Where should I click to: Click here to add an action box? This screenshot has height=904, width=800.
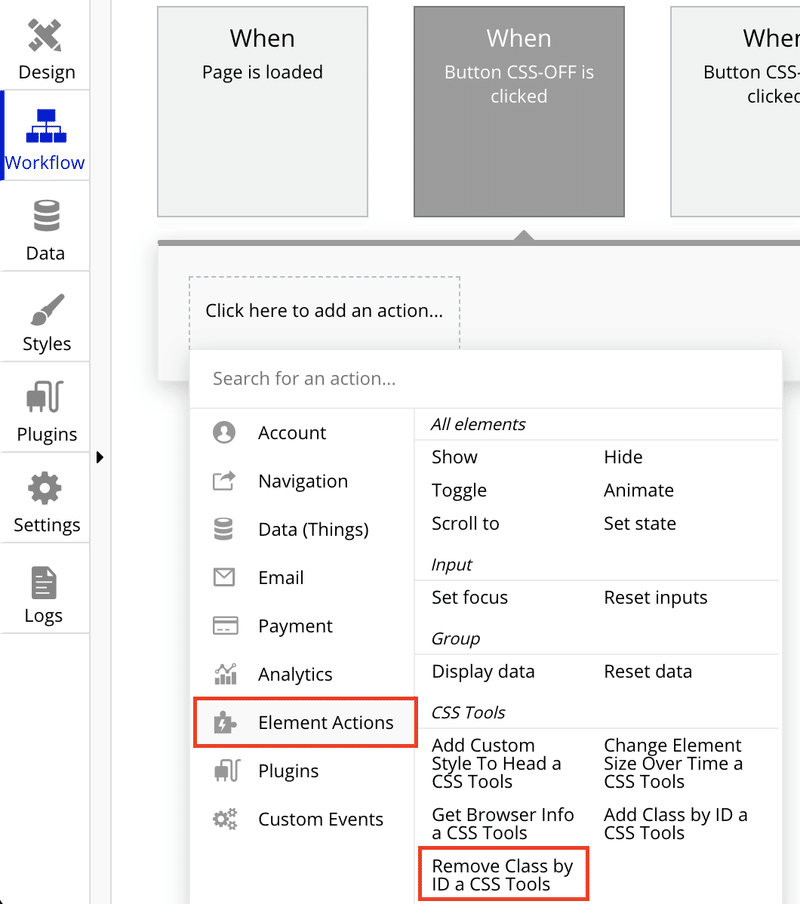(324, 312)
